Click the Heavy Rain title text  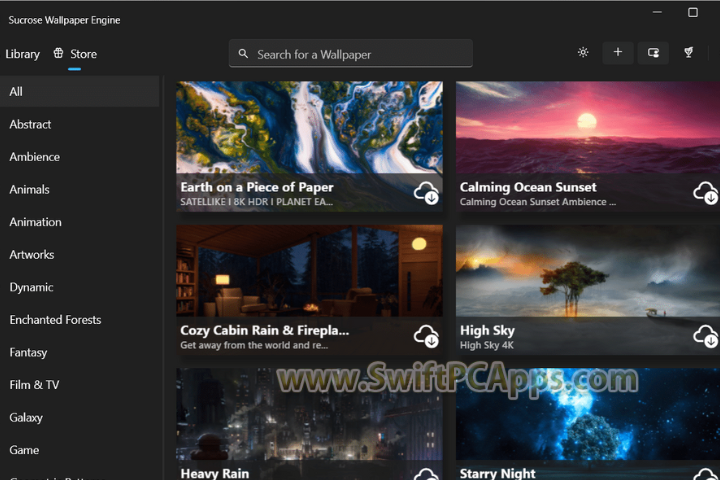pos(215,473)
